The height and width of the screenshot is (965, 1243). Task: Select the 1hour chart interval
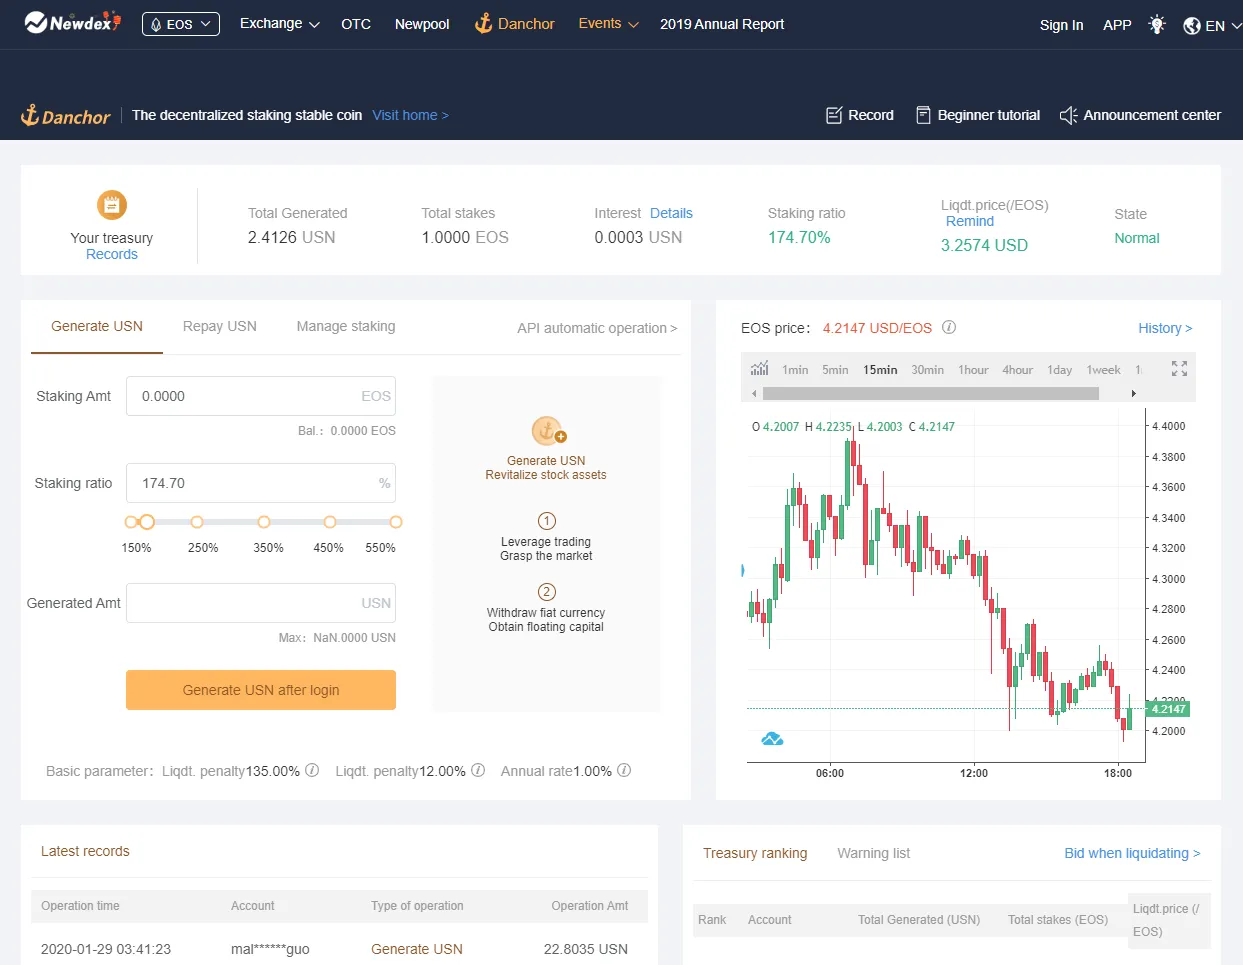point(973,370)
